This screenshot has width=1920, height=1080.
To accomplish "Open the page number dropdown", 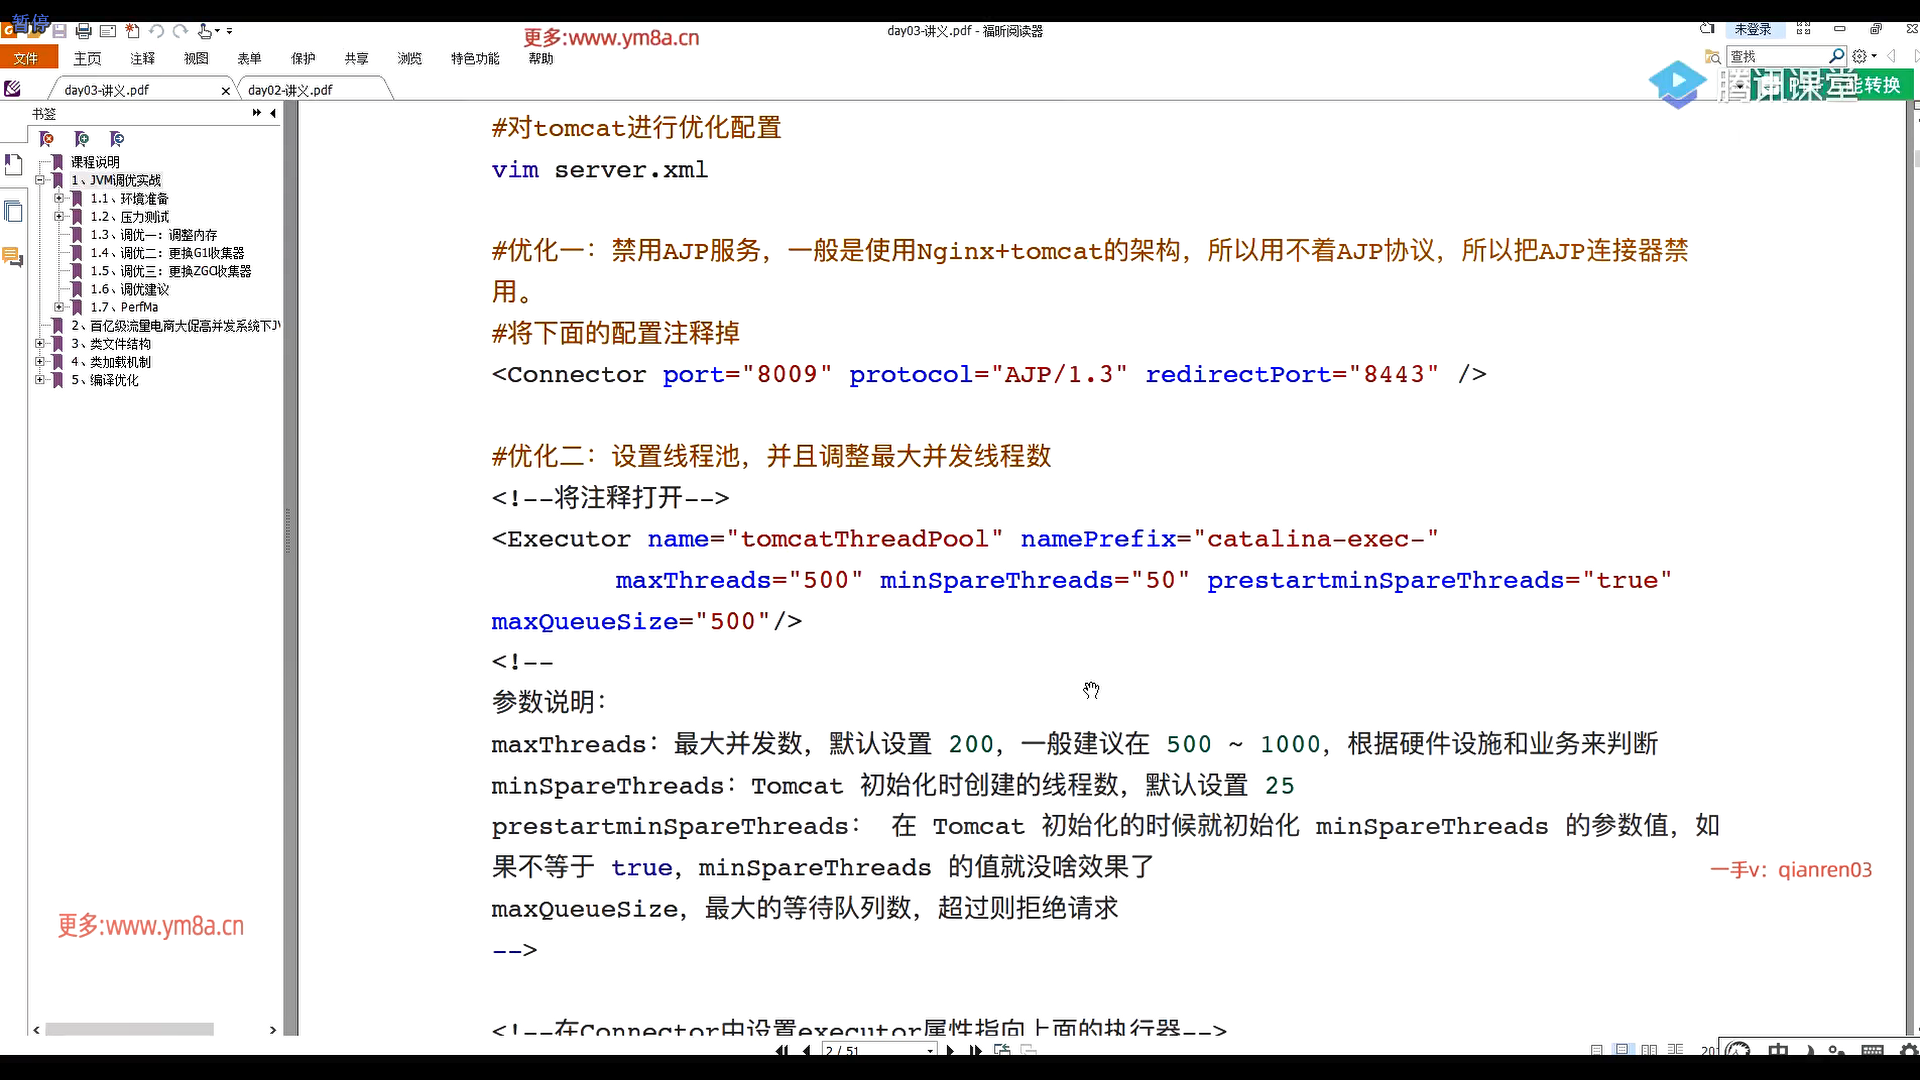I will (x=930, y=1050).
